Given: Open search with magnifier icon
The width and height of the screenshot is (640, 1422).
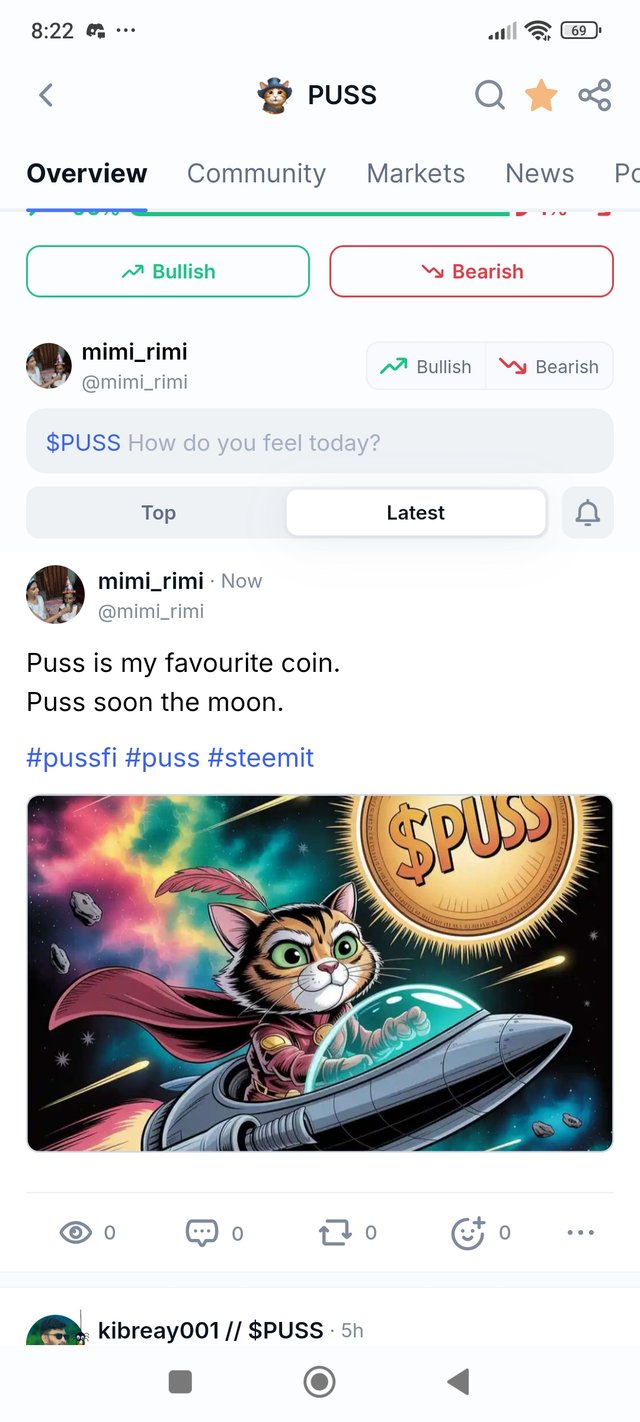Looking at the screenshot, I should tap(489, 95).
